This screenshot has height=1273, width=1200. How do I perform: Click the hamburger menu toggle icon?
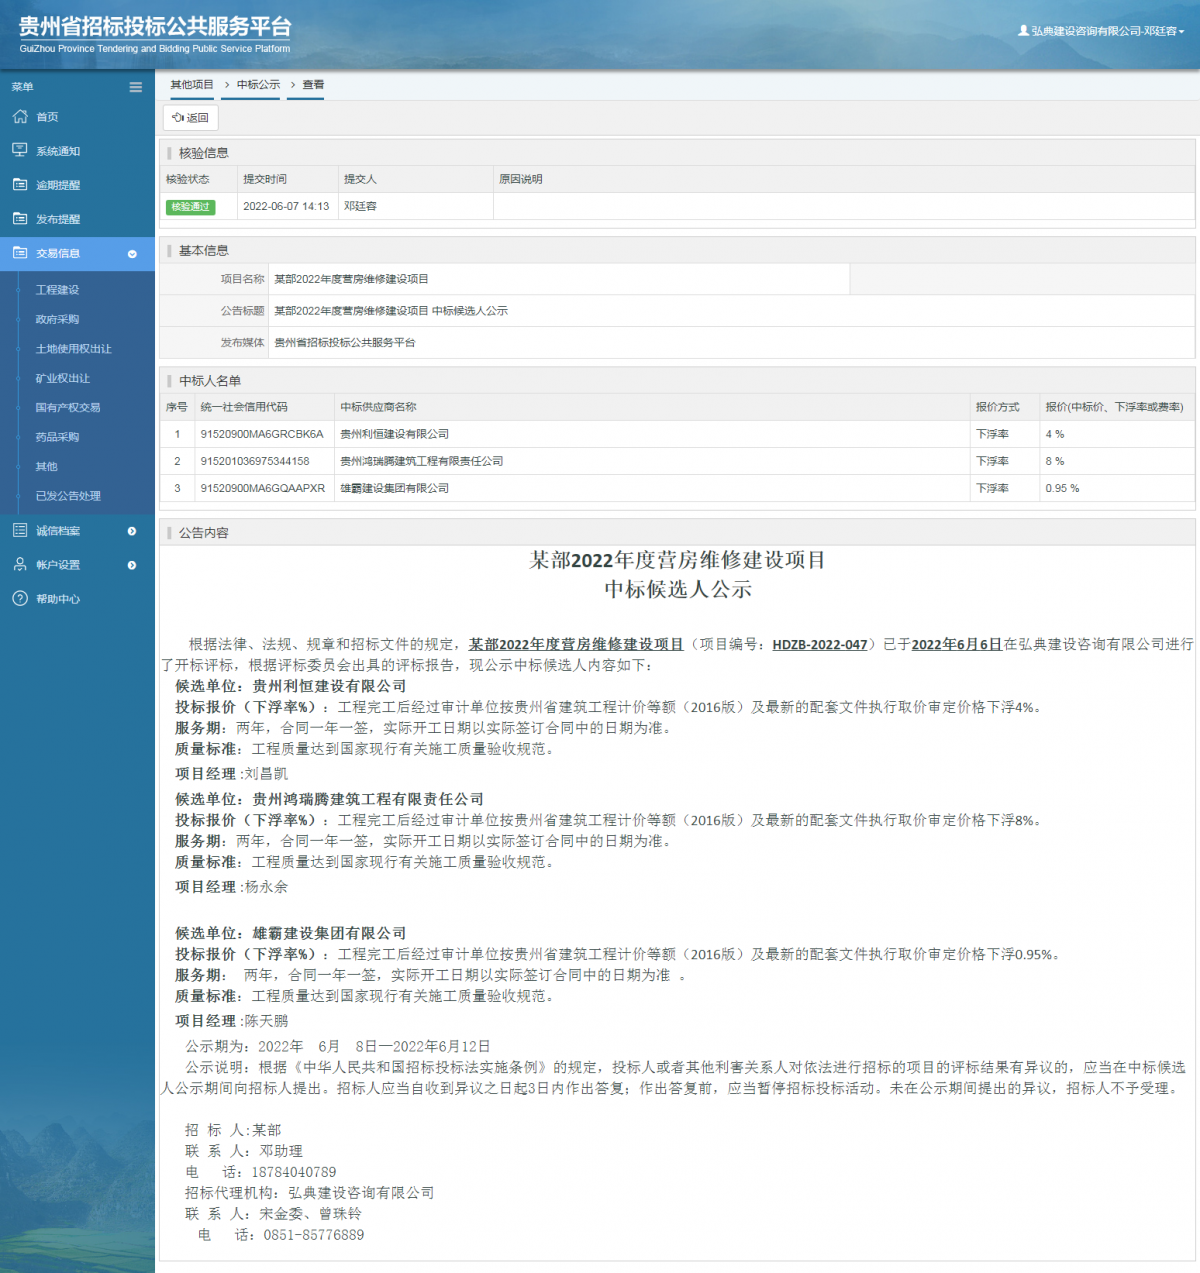pyautogui.click(x=136, y=87)
